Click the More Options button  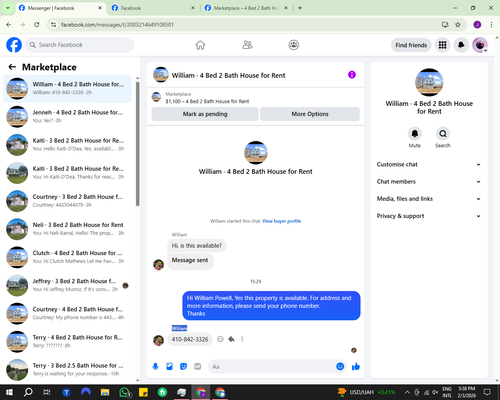[310, 114]
